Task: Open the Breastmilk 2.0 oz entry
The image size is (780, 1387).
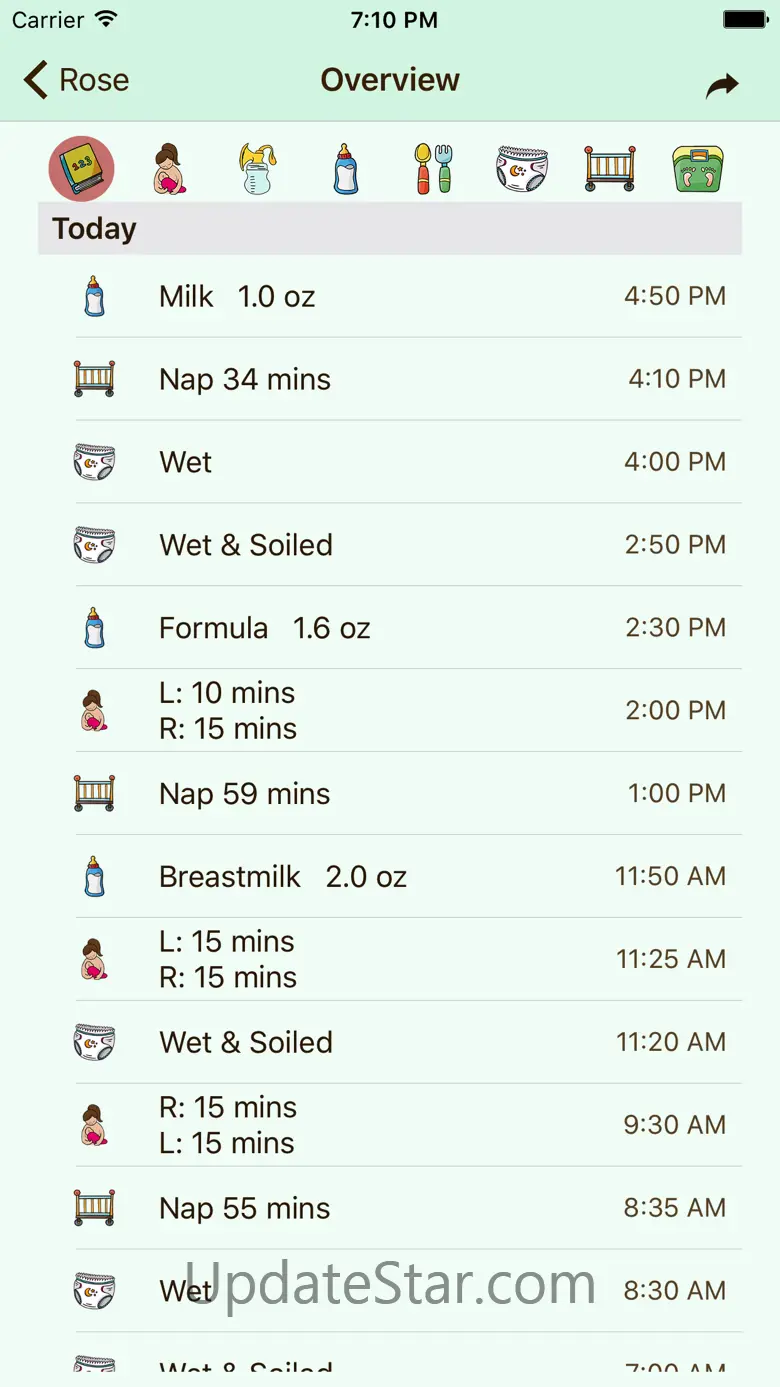Action: click(400, 877)
